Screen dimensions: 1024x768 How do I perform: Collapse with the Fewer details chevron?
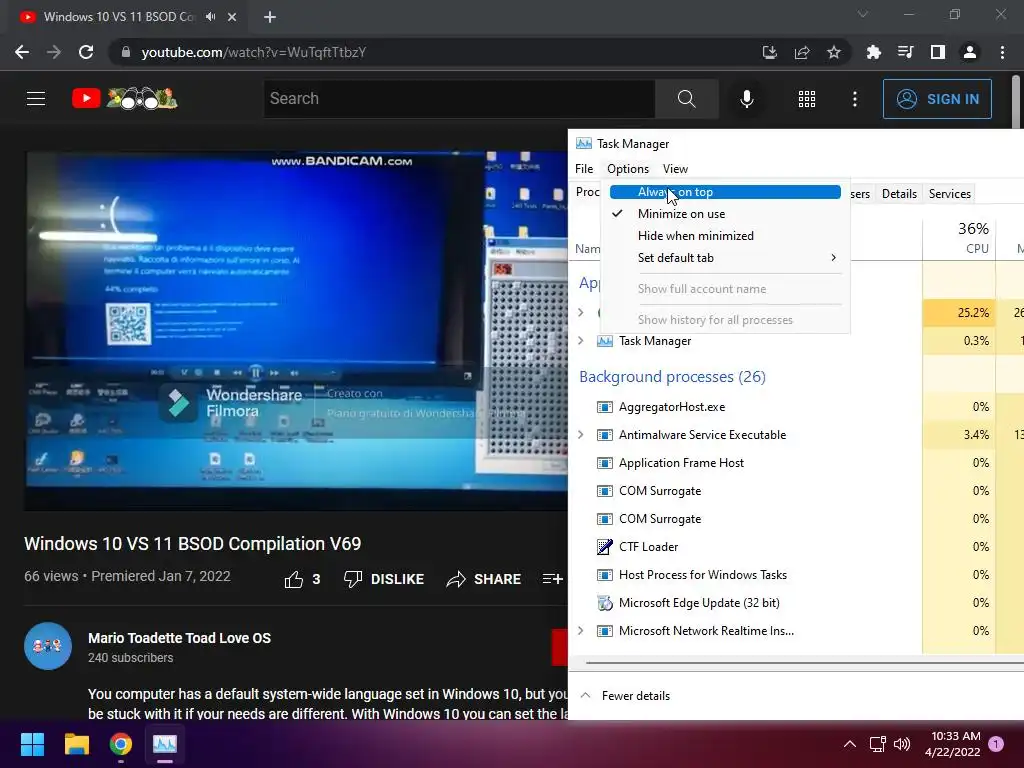pos(586,696)
